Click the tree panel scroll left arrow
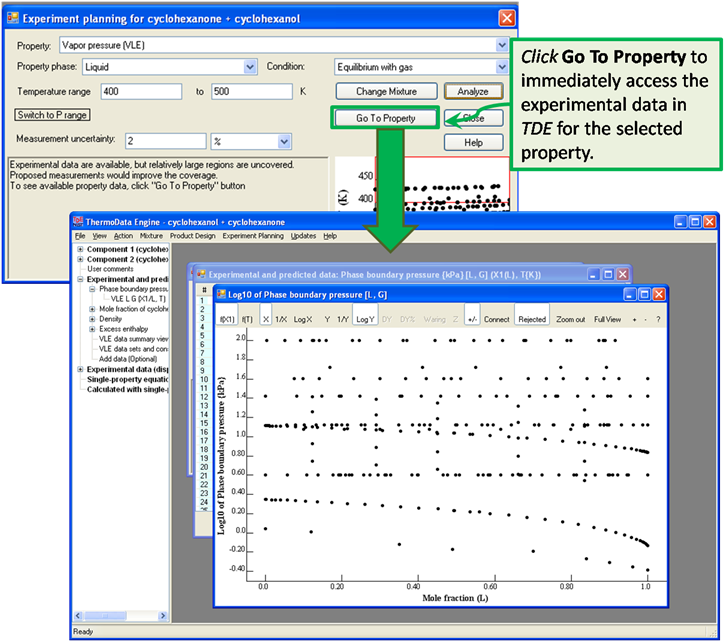Screen dimensions: 727x642 click(78, 616)
